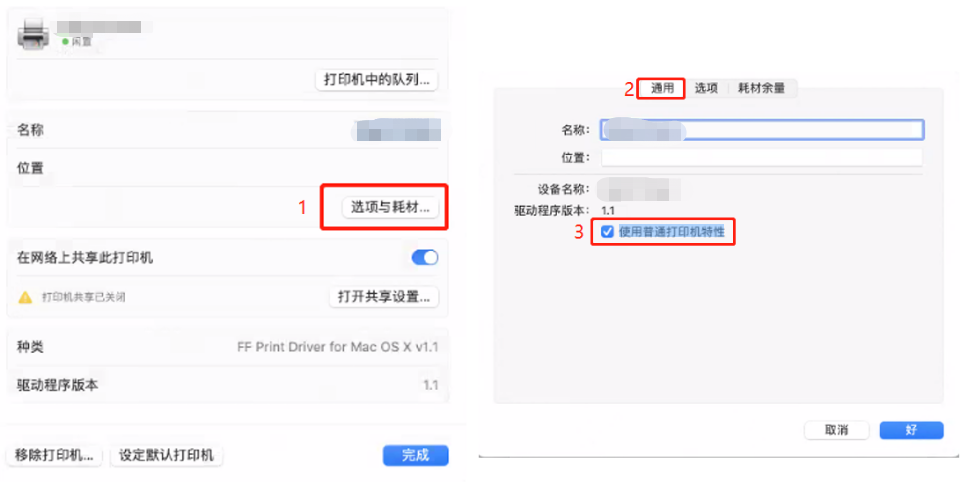The width and height of the screenshot is (972, 483).
Task: Click the yellow warning triangle icon
Action: point(25,297)
